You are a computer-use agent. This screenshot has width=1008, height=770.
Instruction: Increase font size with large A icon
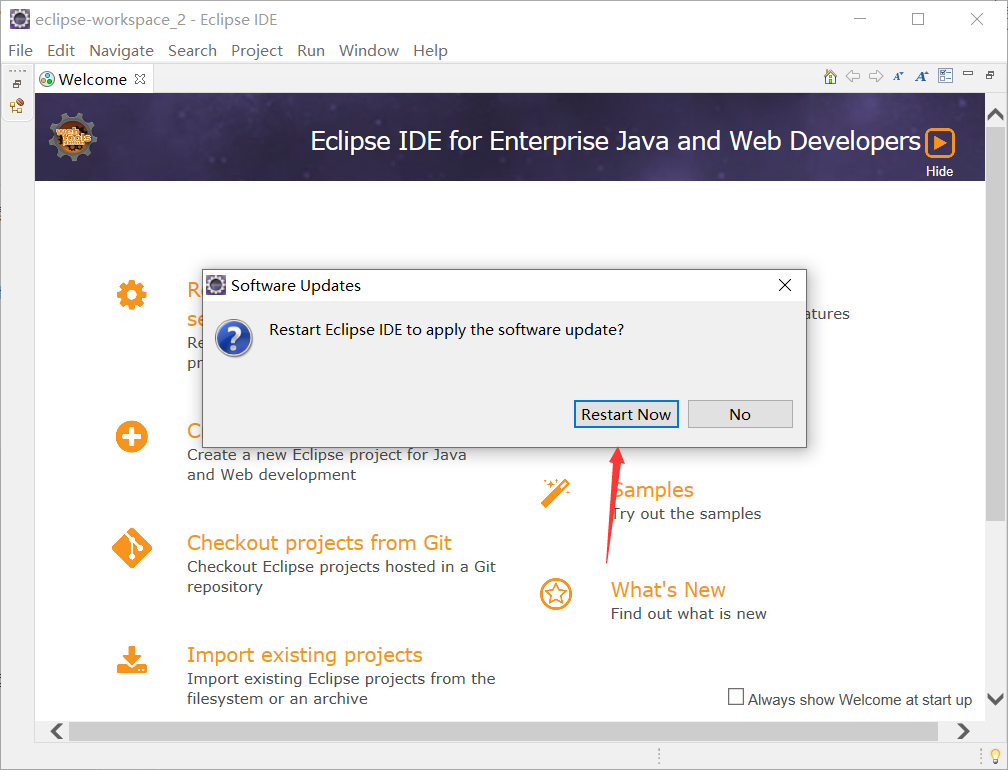(922, 76)
